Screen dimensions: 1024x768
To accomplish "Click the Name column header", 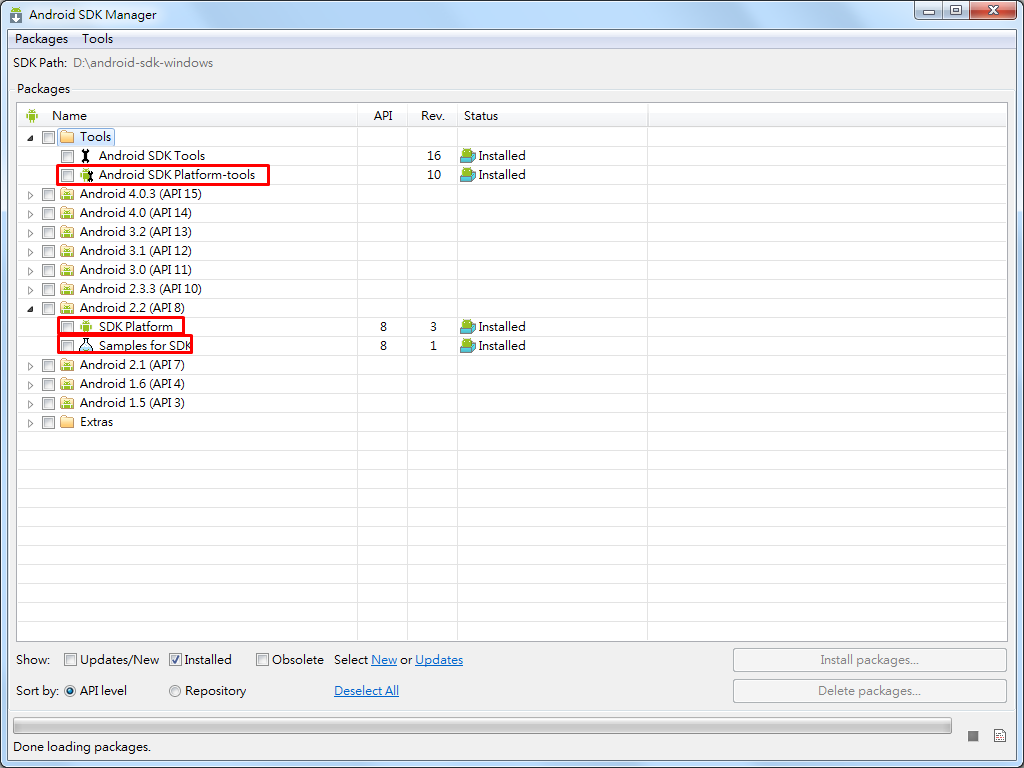I will (x=187, y=116).
